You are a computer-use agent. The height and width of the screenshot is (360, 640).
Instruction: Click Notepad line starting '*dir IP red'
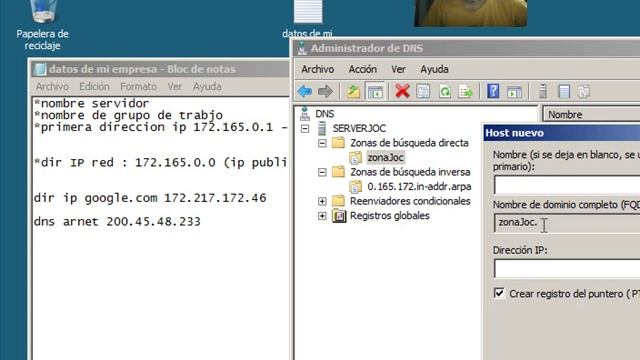click(x=160, y=162)
